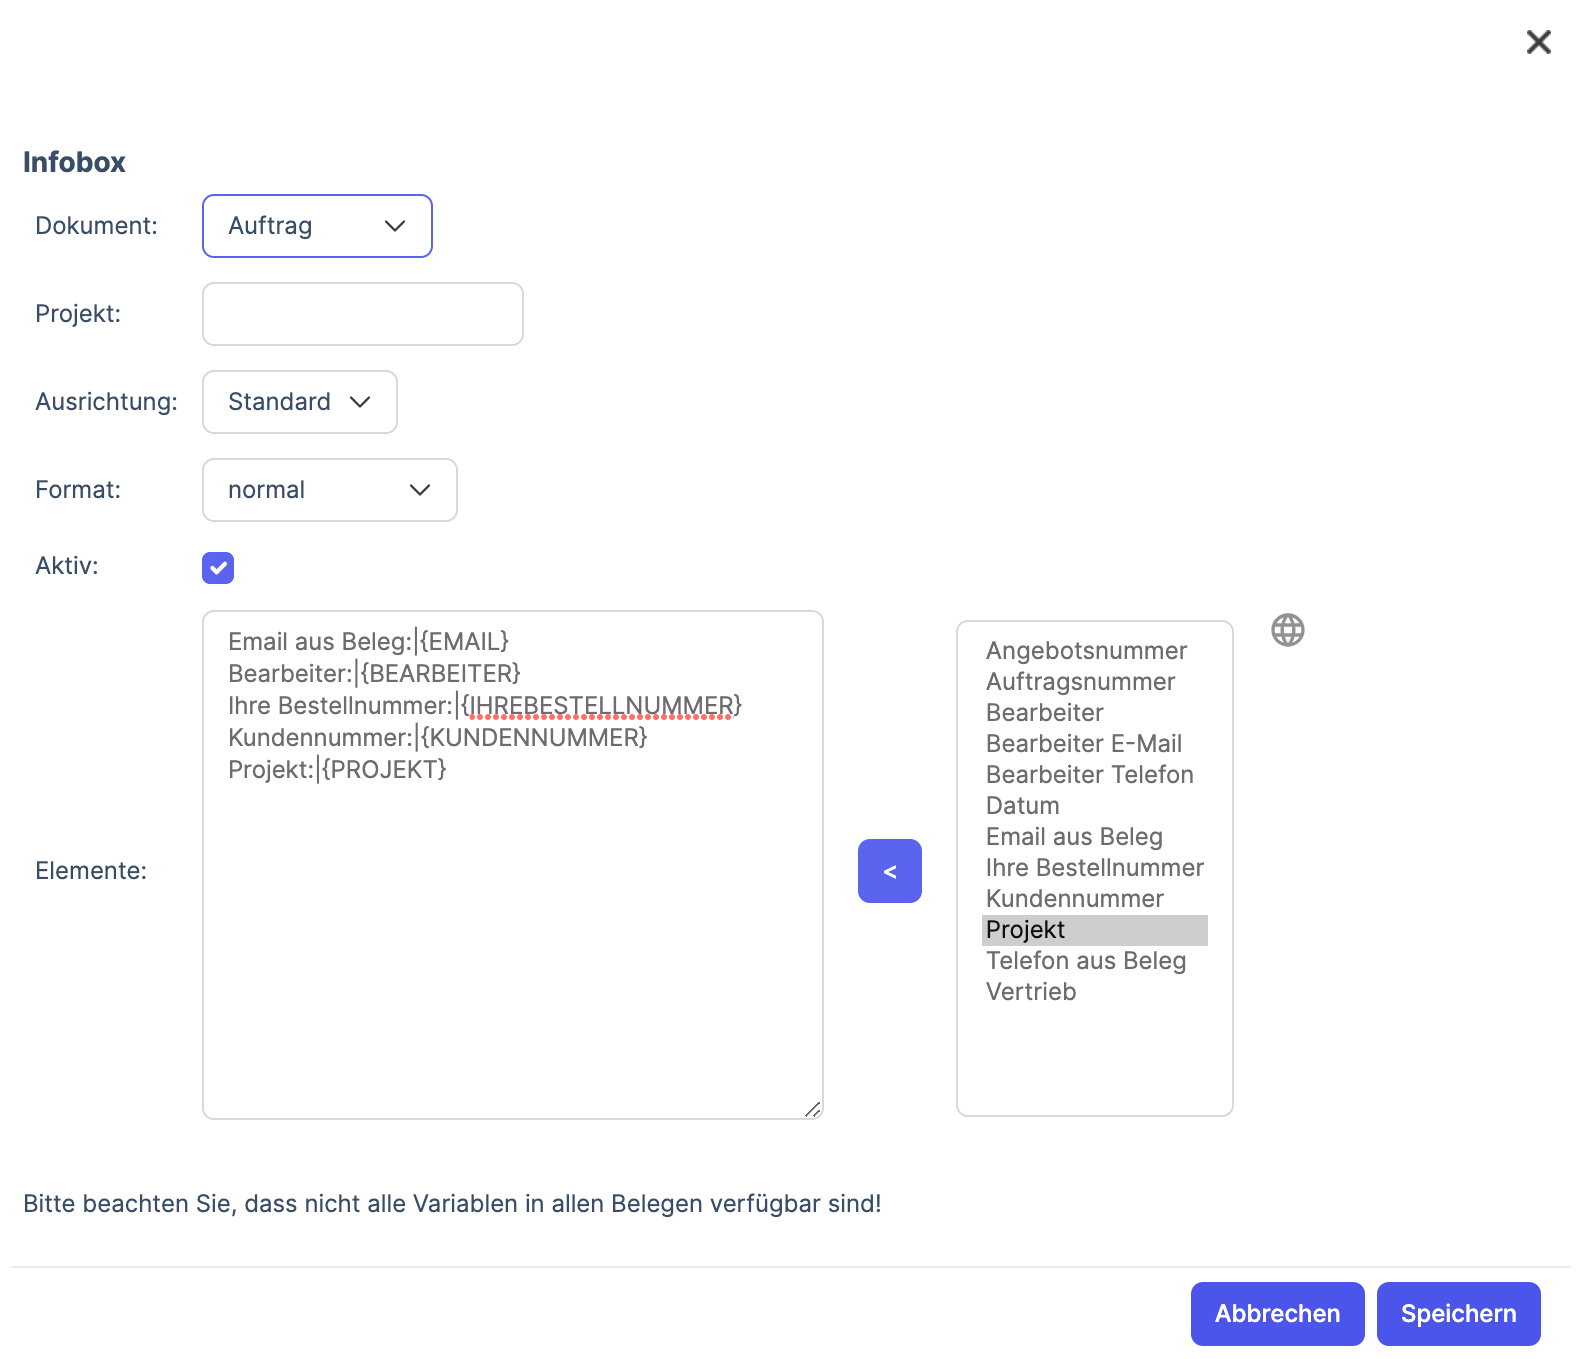1580x1359 pixels.
Task: Select Datum in the variable list
Action: 1022,806
